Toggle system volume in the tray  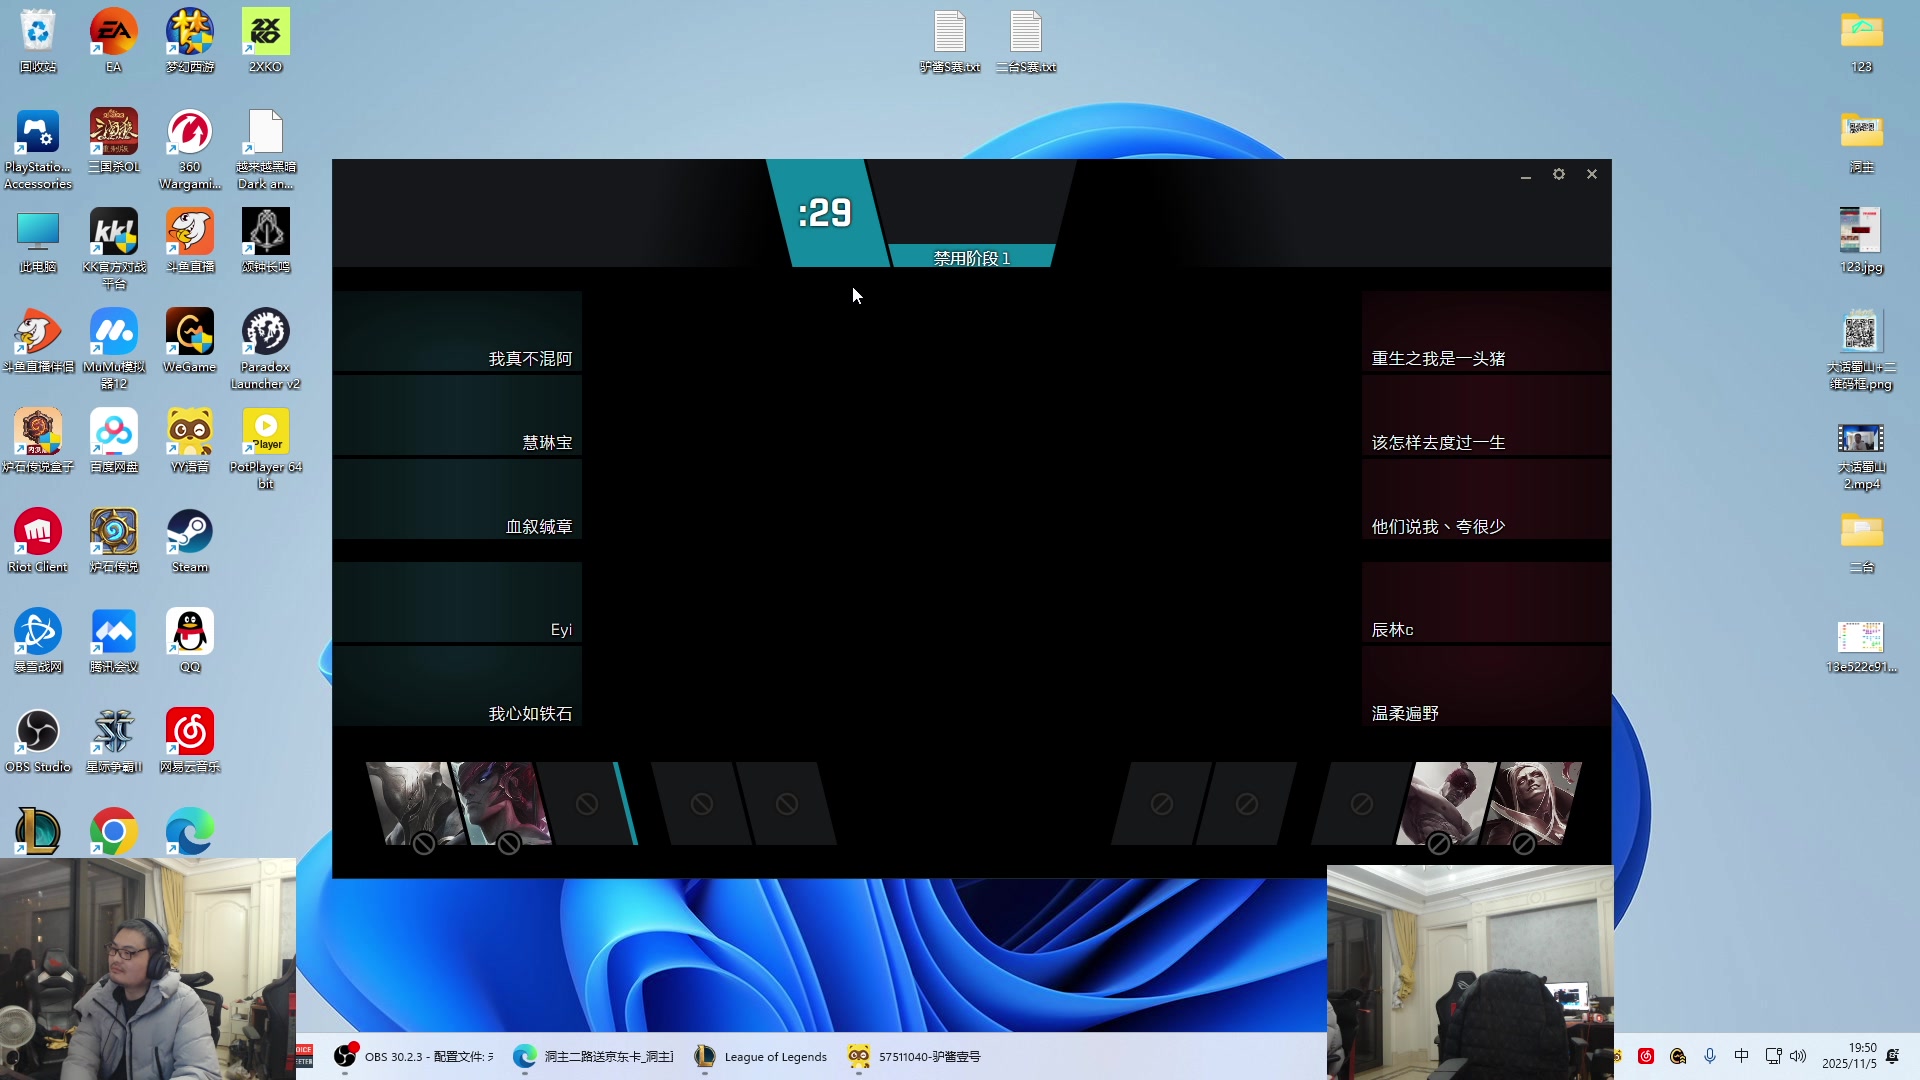[1800, 1055]
